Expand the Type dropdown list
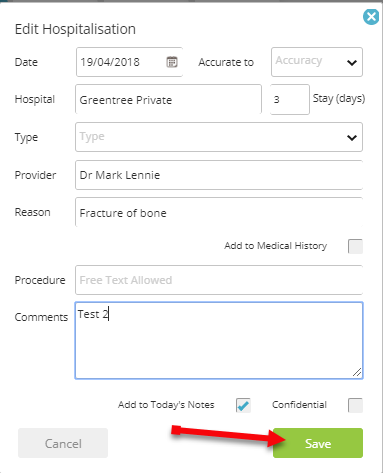The height and width of the screenshot is (473, 383). coord(219,137)
